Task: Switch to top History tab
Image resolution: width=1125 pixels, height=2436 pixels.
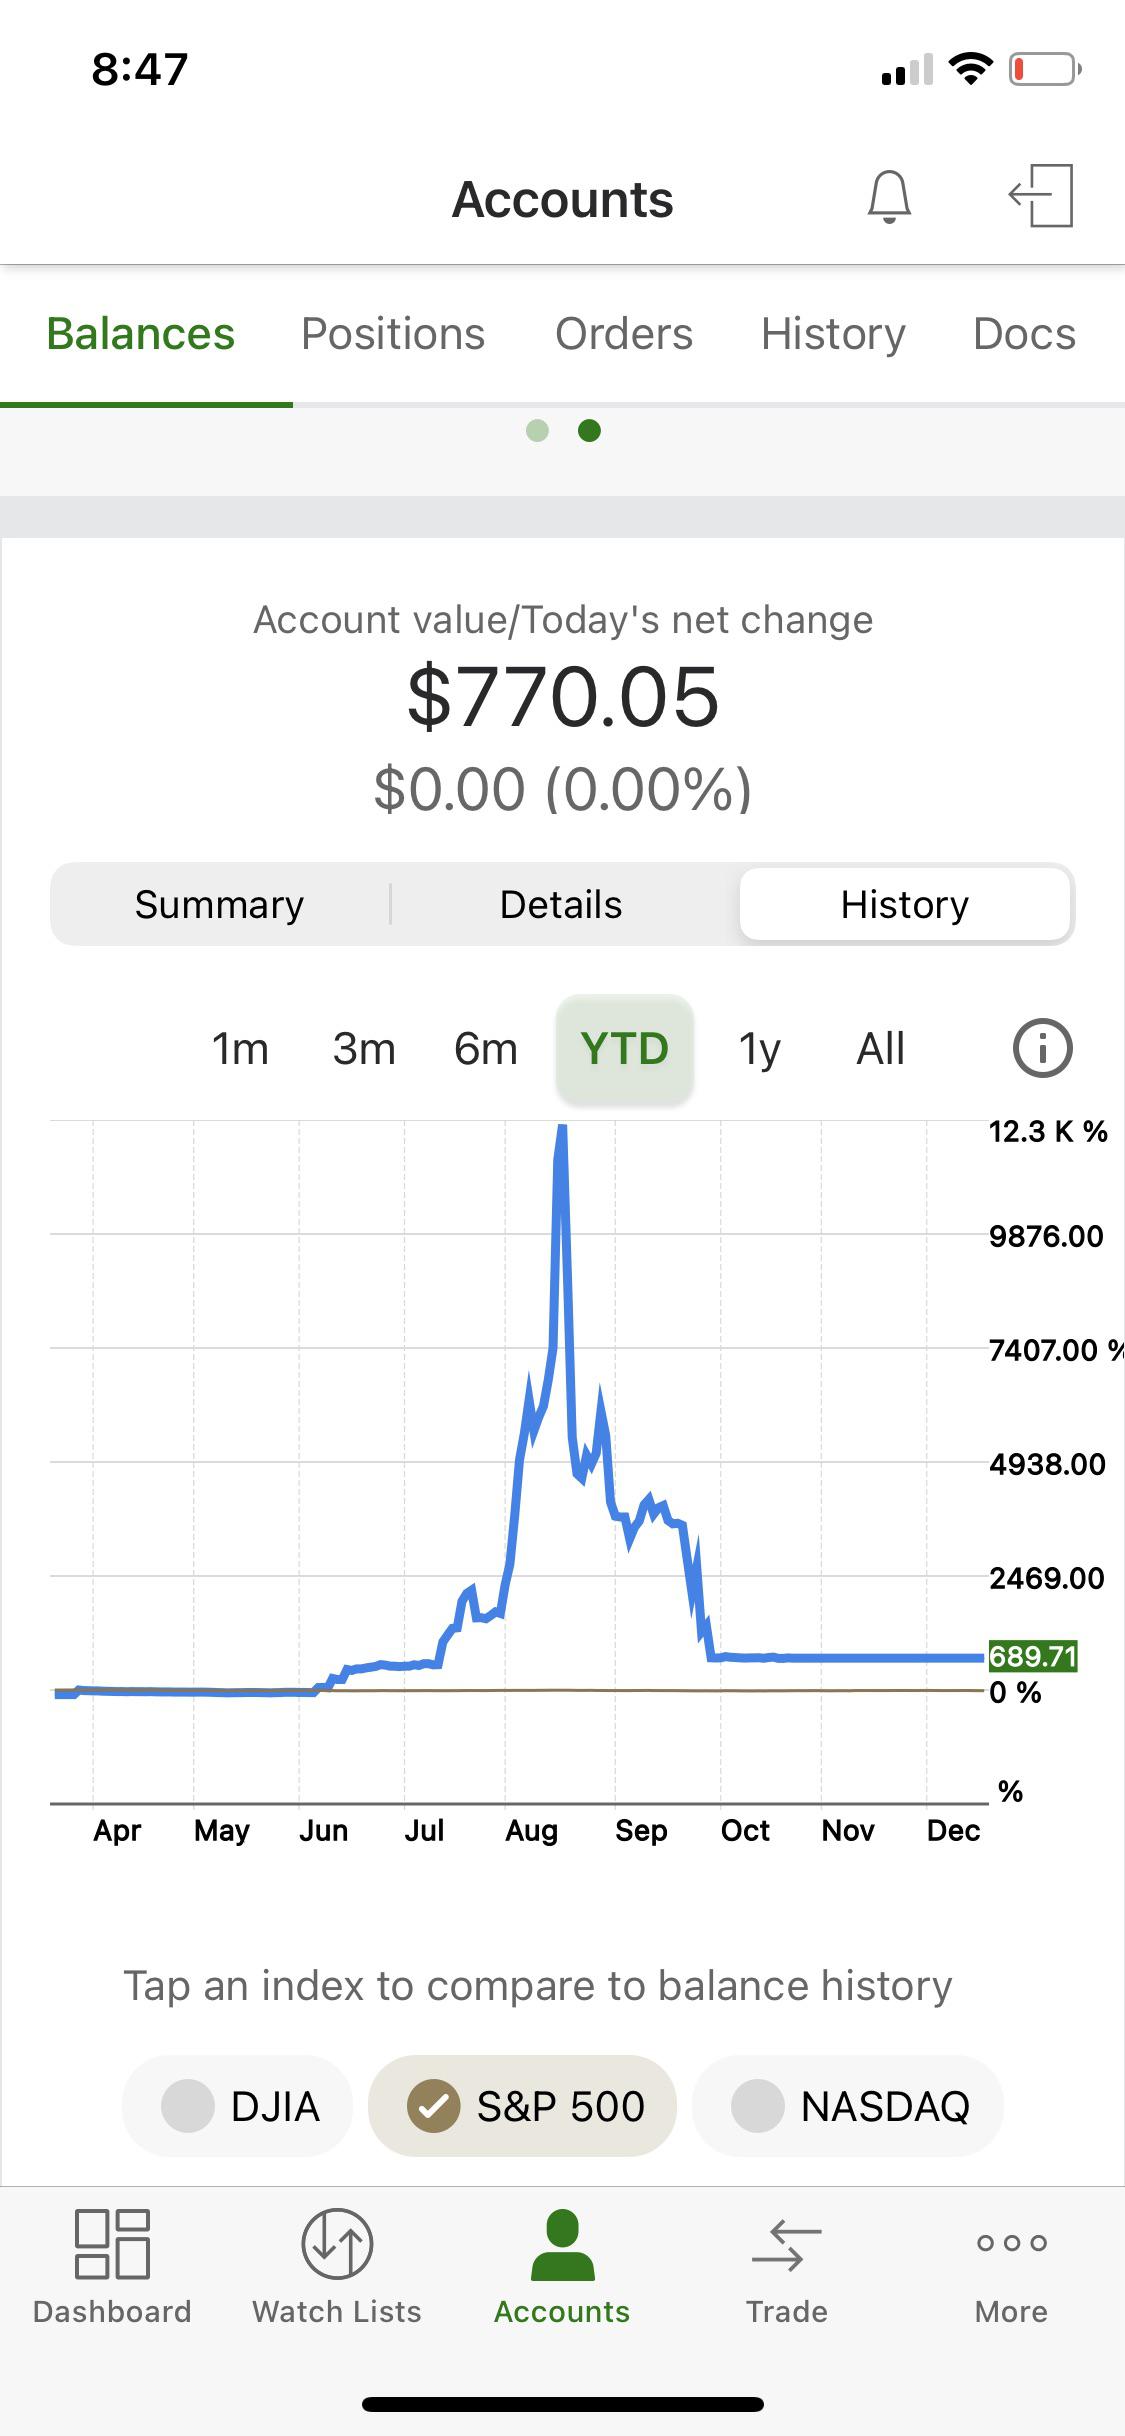Action: [x=833, y=334]
